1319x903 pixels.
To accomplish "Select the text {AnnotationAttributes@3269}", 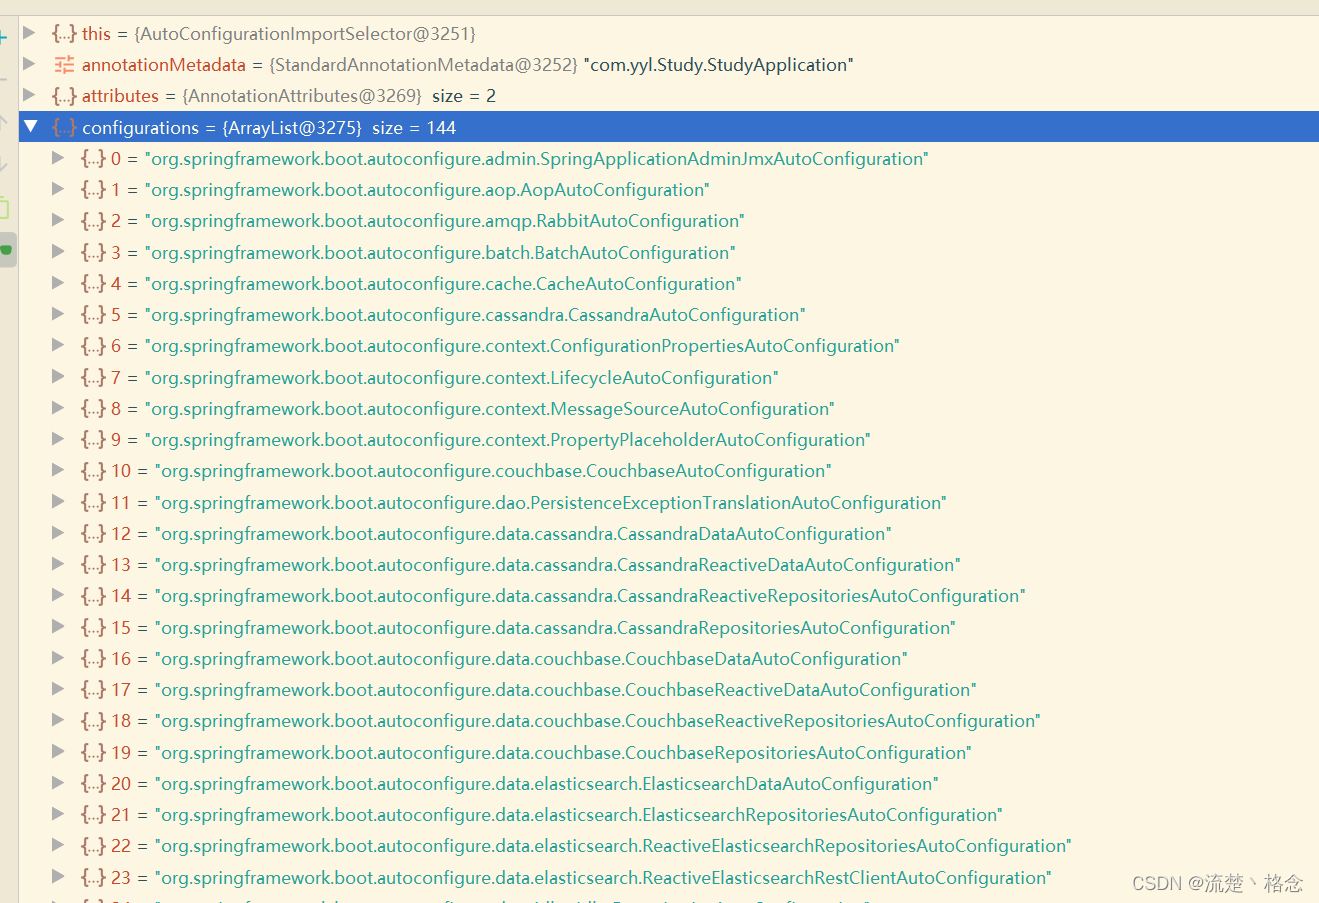I will [x=302, y=96].
